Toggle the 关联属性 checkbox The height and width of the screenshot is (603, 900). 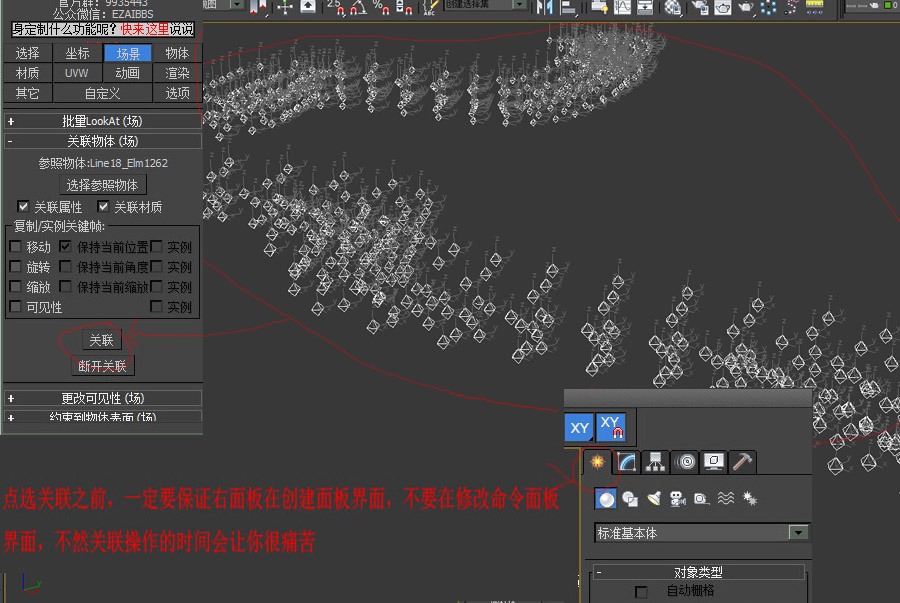pyautogui.click(x=23, y=207)
